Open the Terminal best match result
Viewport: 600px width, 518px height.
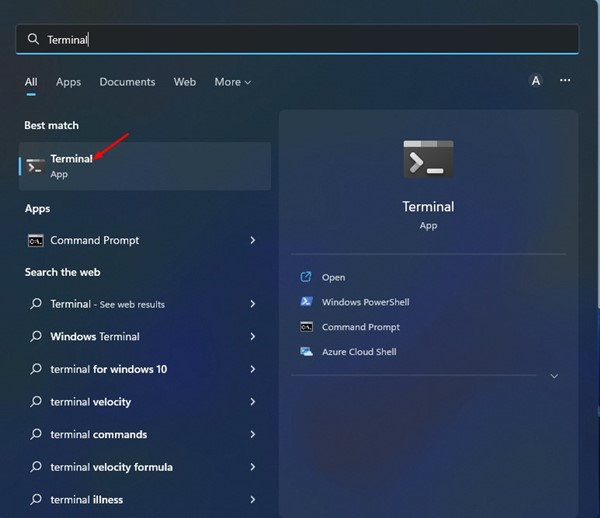(145, 166)
